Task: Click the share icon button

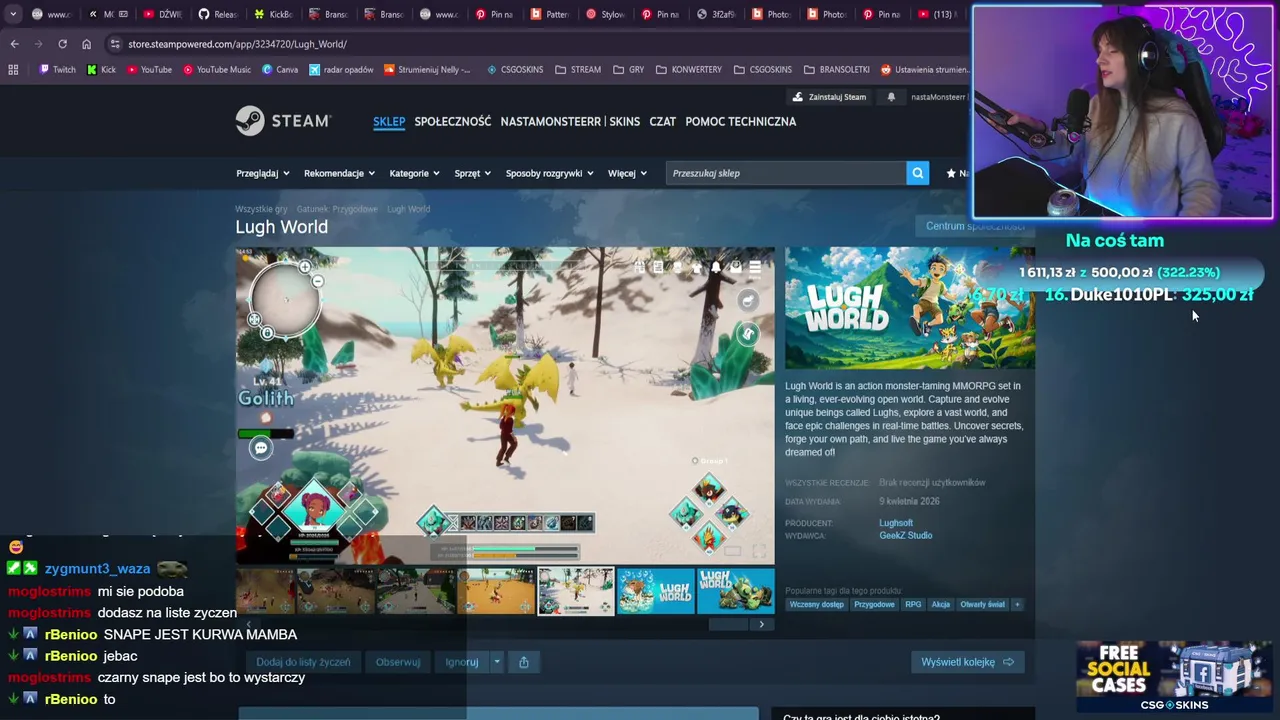Action: tap(524, 662)
